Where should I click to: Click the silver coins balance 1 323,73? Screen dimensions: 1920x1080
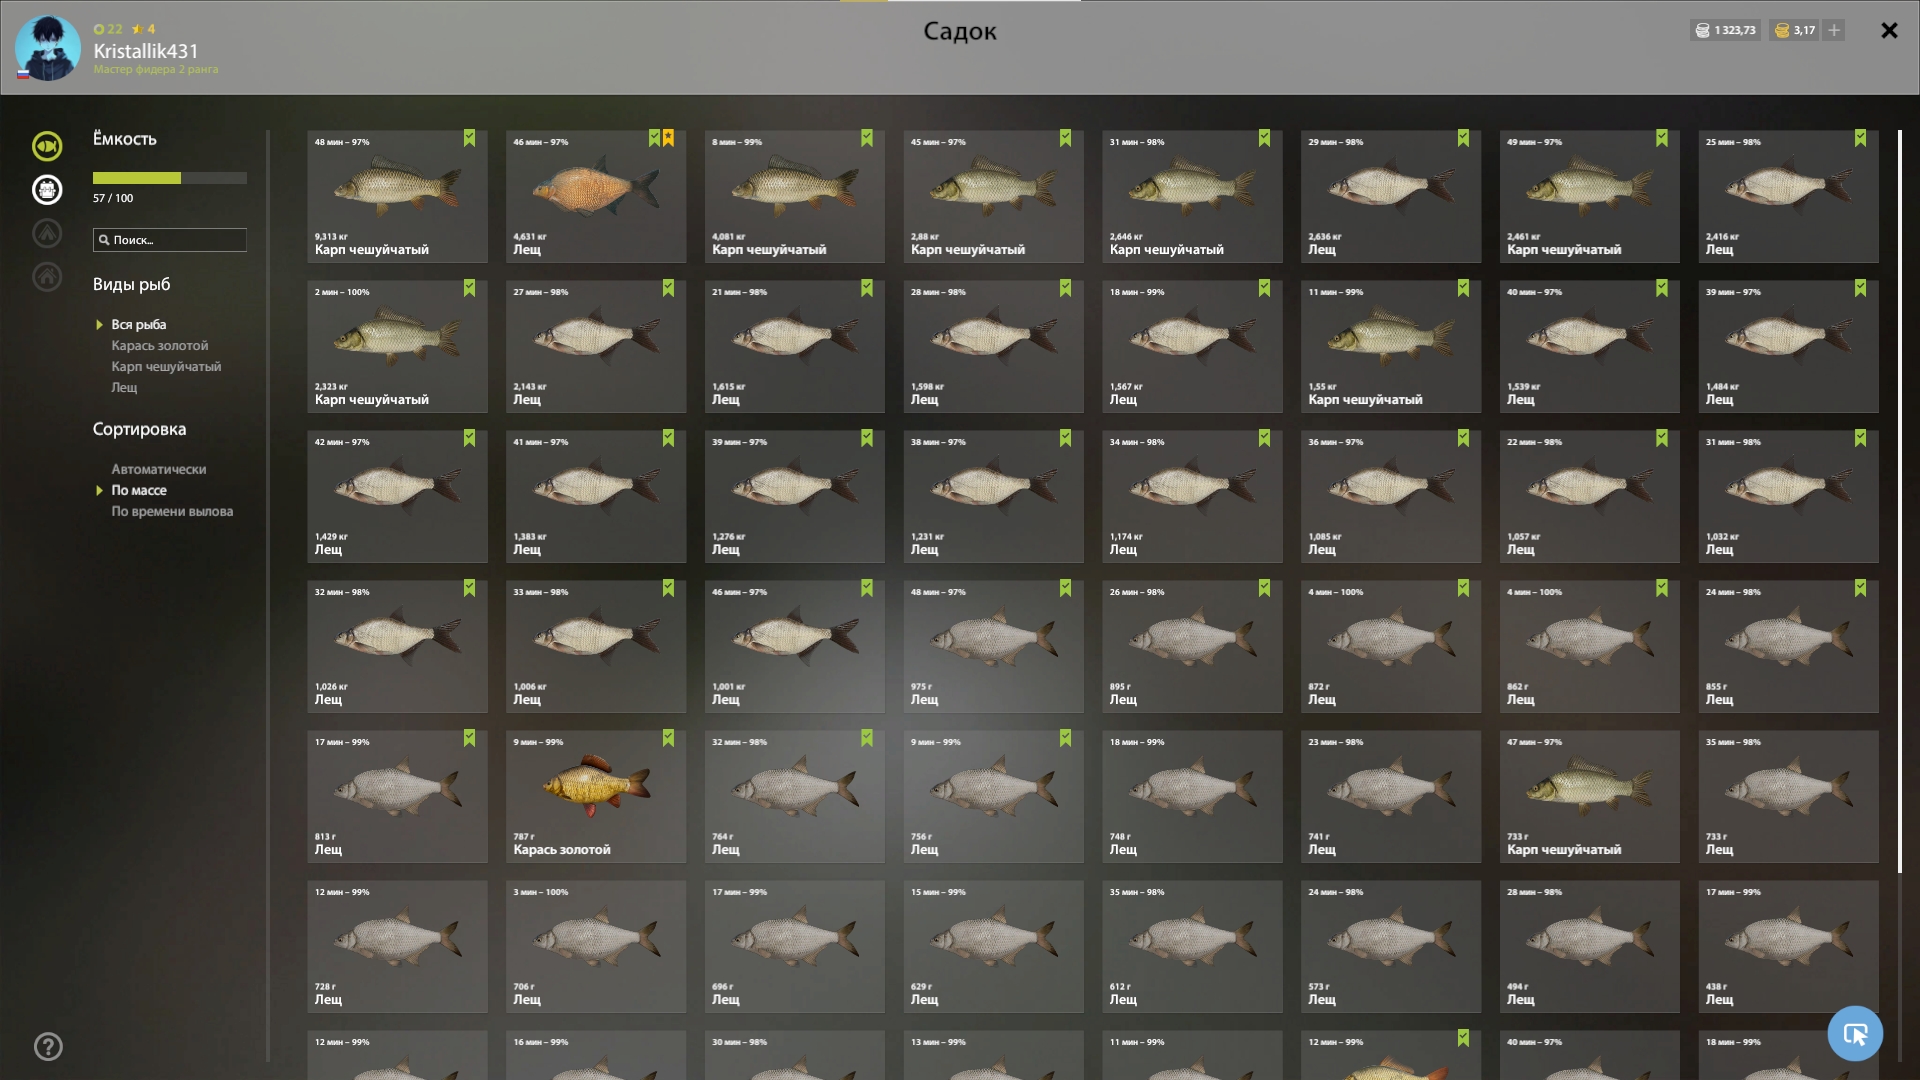1726,30
